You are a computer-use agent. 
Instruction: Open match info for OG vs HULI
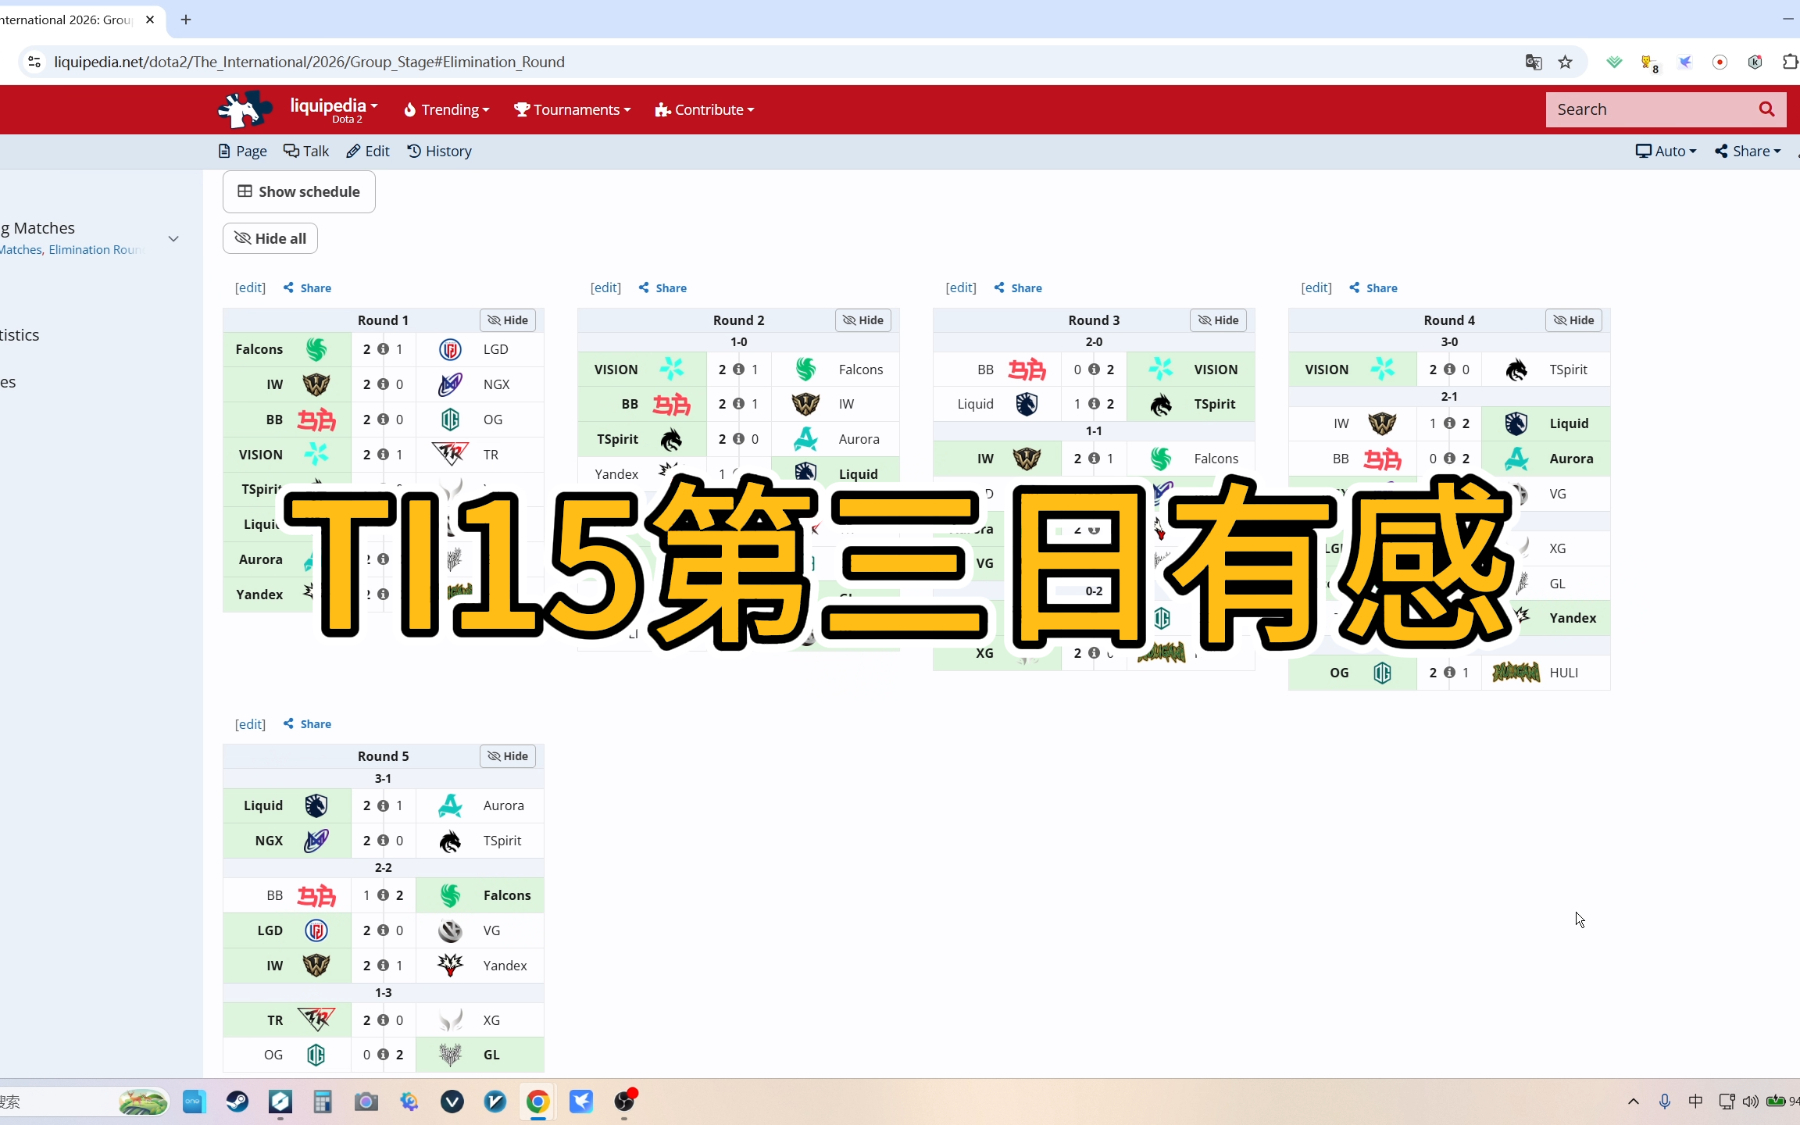(1449, 672)
